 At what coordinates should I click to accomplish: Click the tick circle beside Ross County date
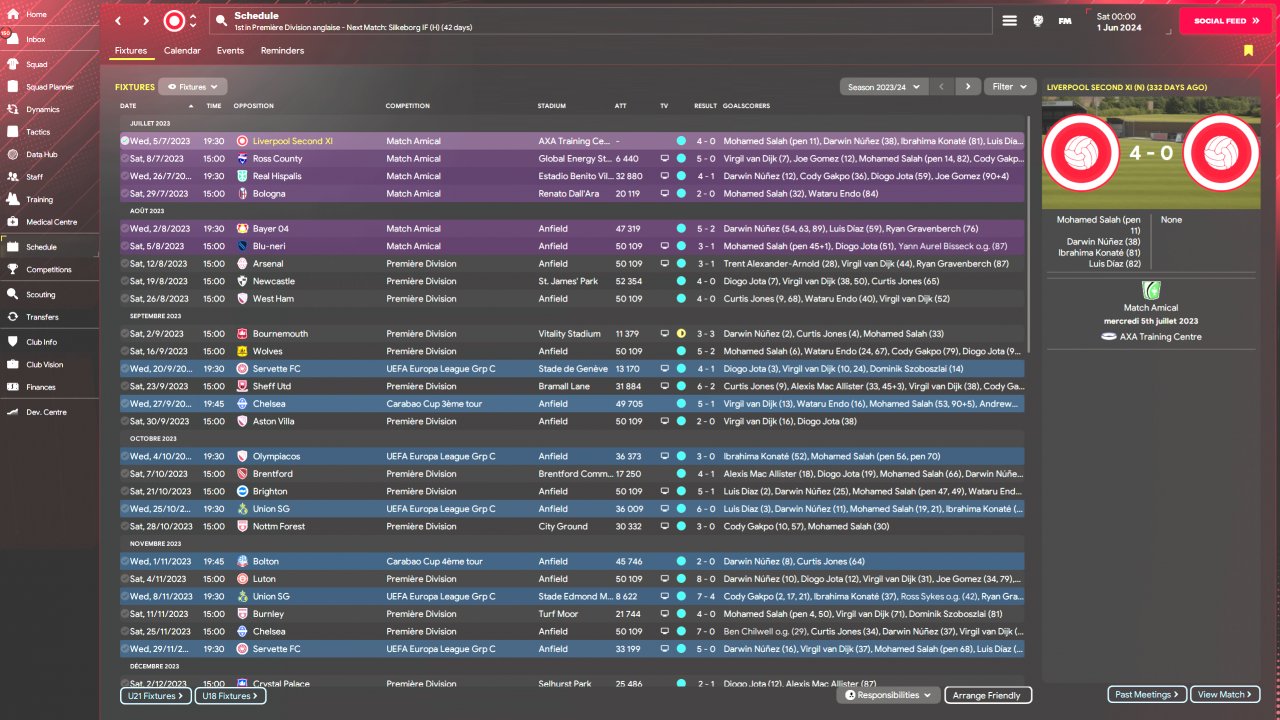[124, 159]
